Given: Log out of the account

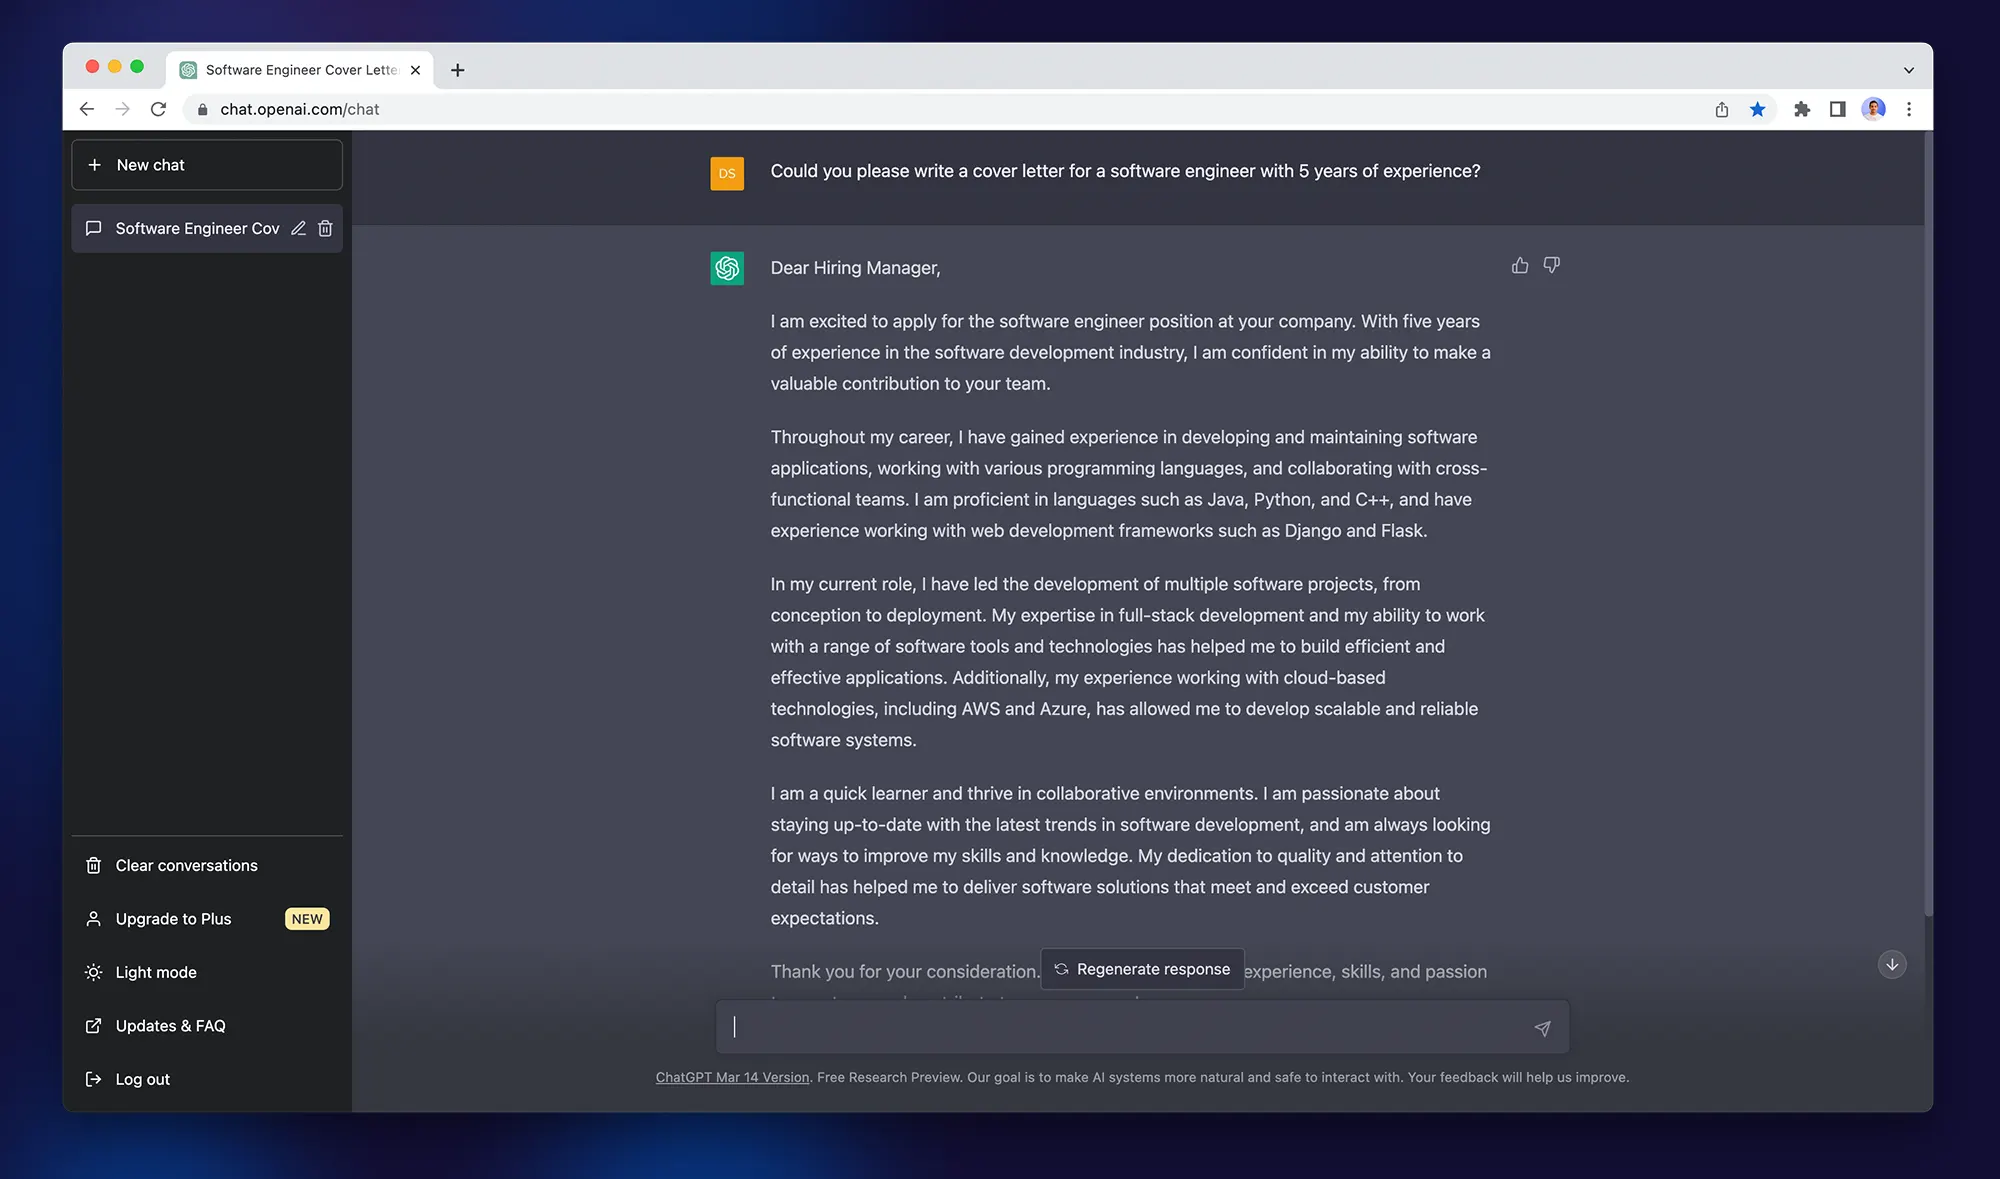Looking at the screenshot, I should [x=207, y=1080].
